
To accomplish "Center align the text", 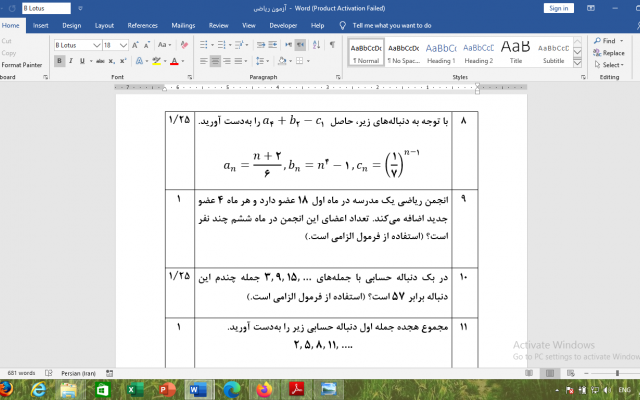I will pyautogui.click(x=215, y=61).
